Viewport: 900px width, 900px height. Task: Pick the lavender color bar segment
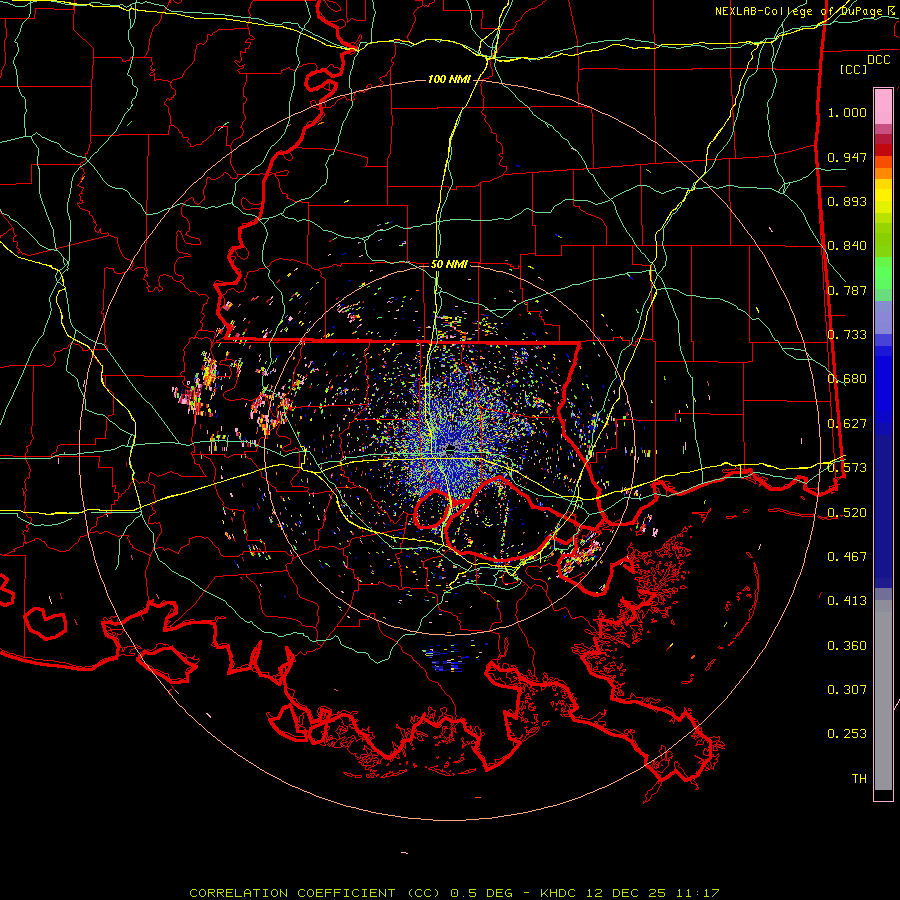883,318
